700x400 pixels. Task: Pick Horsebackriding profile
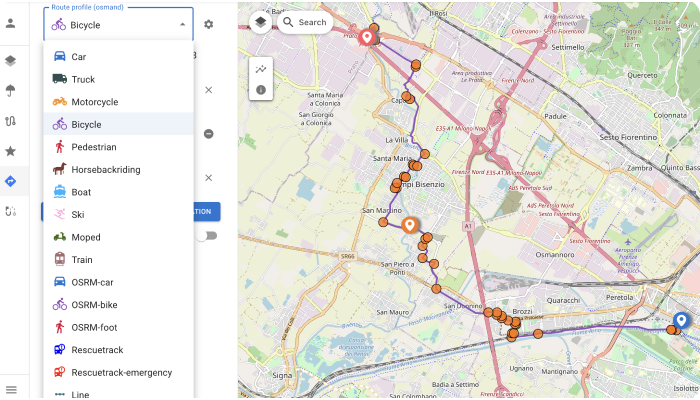tap(105, 169)
